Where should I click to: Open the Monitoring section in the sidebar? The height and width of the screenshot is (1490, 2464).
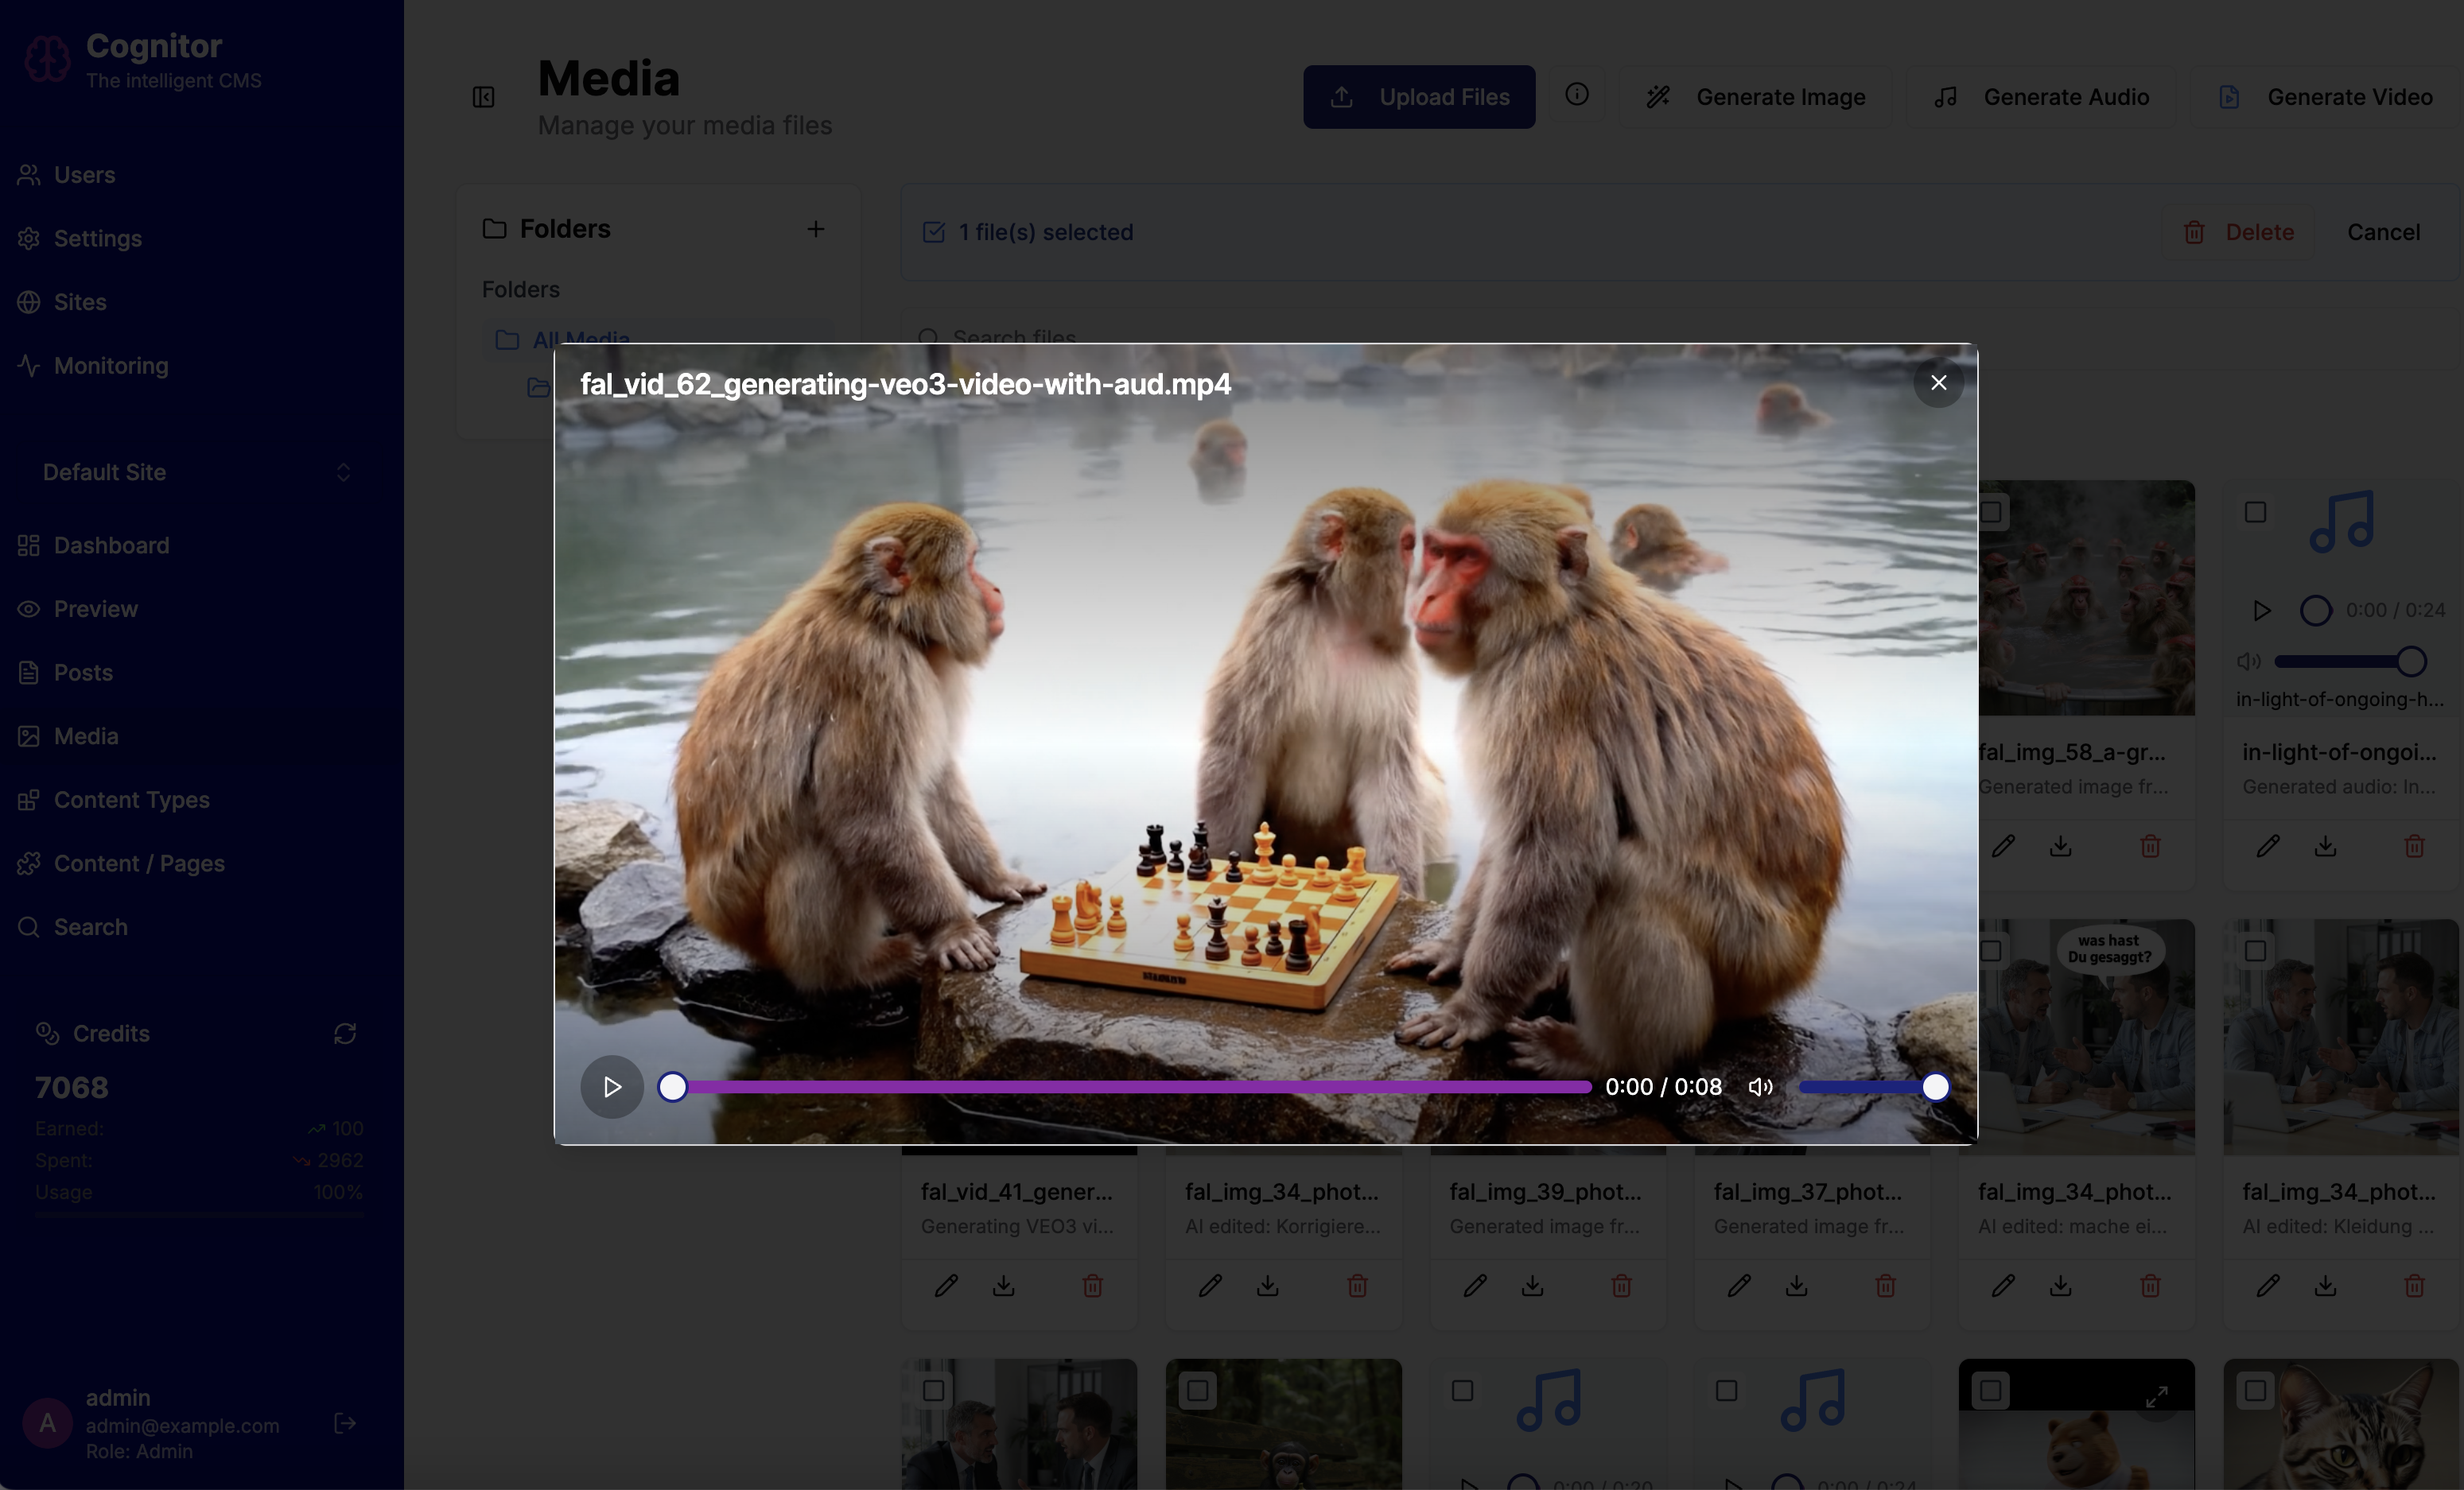pyautogui.click(x=110, y=366)
